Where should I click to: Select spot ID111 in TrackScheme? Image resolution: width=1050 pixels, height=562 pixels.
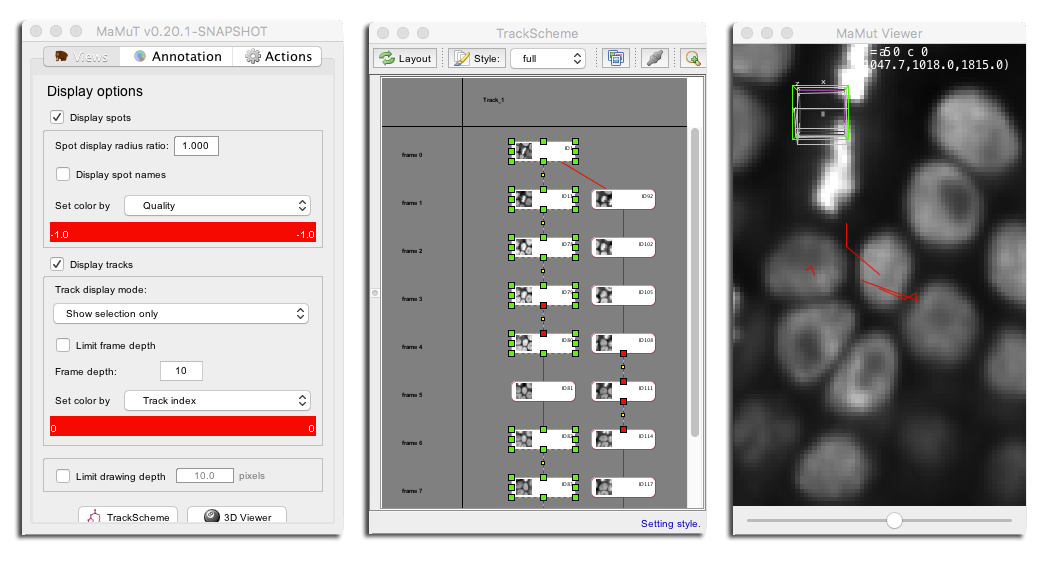(x=623, y=391)
